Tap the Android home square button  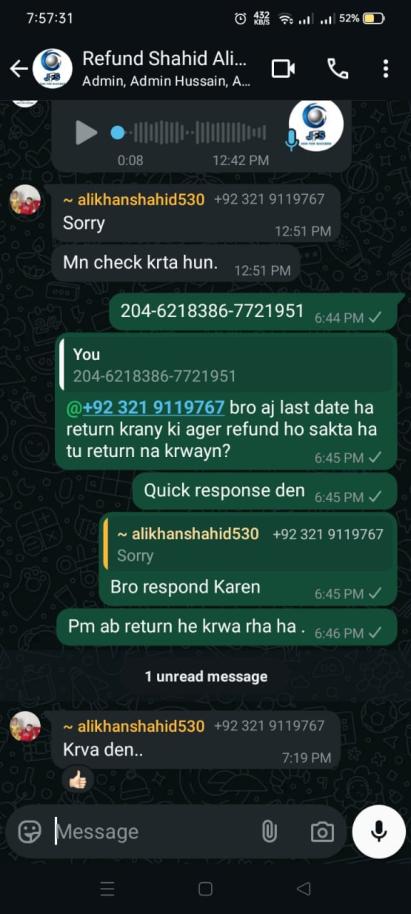205,889
